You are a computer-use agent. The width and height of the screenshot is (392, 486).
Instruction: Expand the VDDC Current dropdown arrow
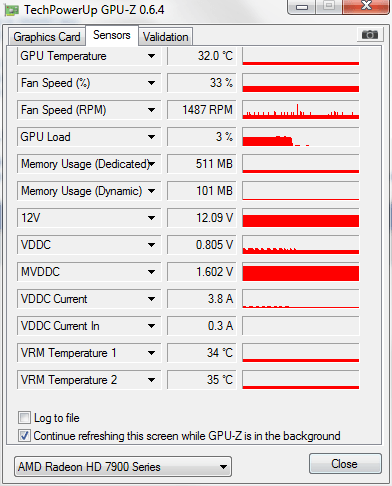click(151, 299)
